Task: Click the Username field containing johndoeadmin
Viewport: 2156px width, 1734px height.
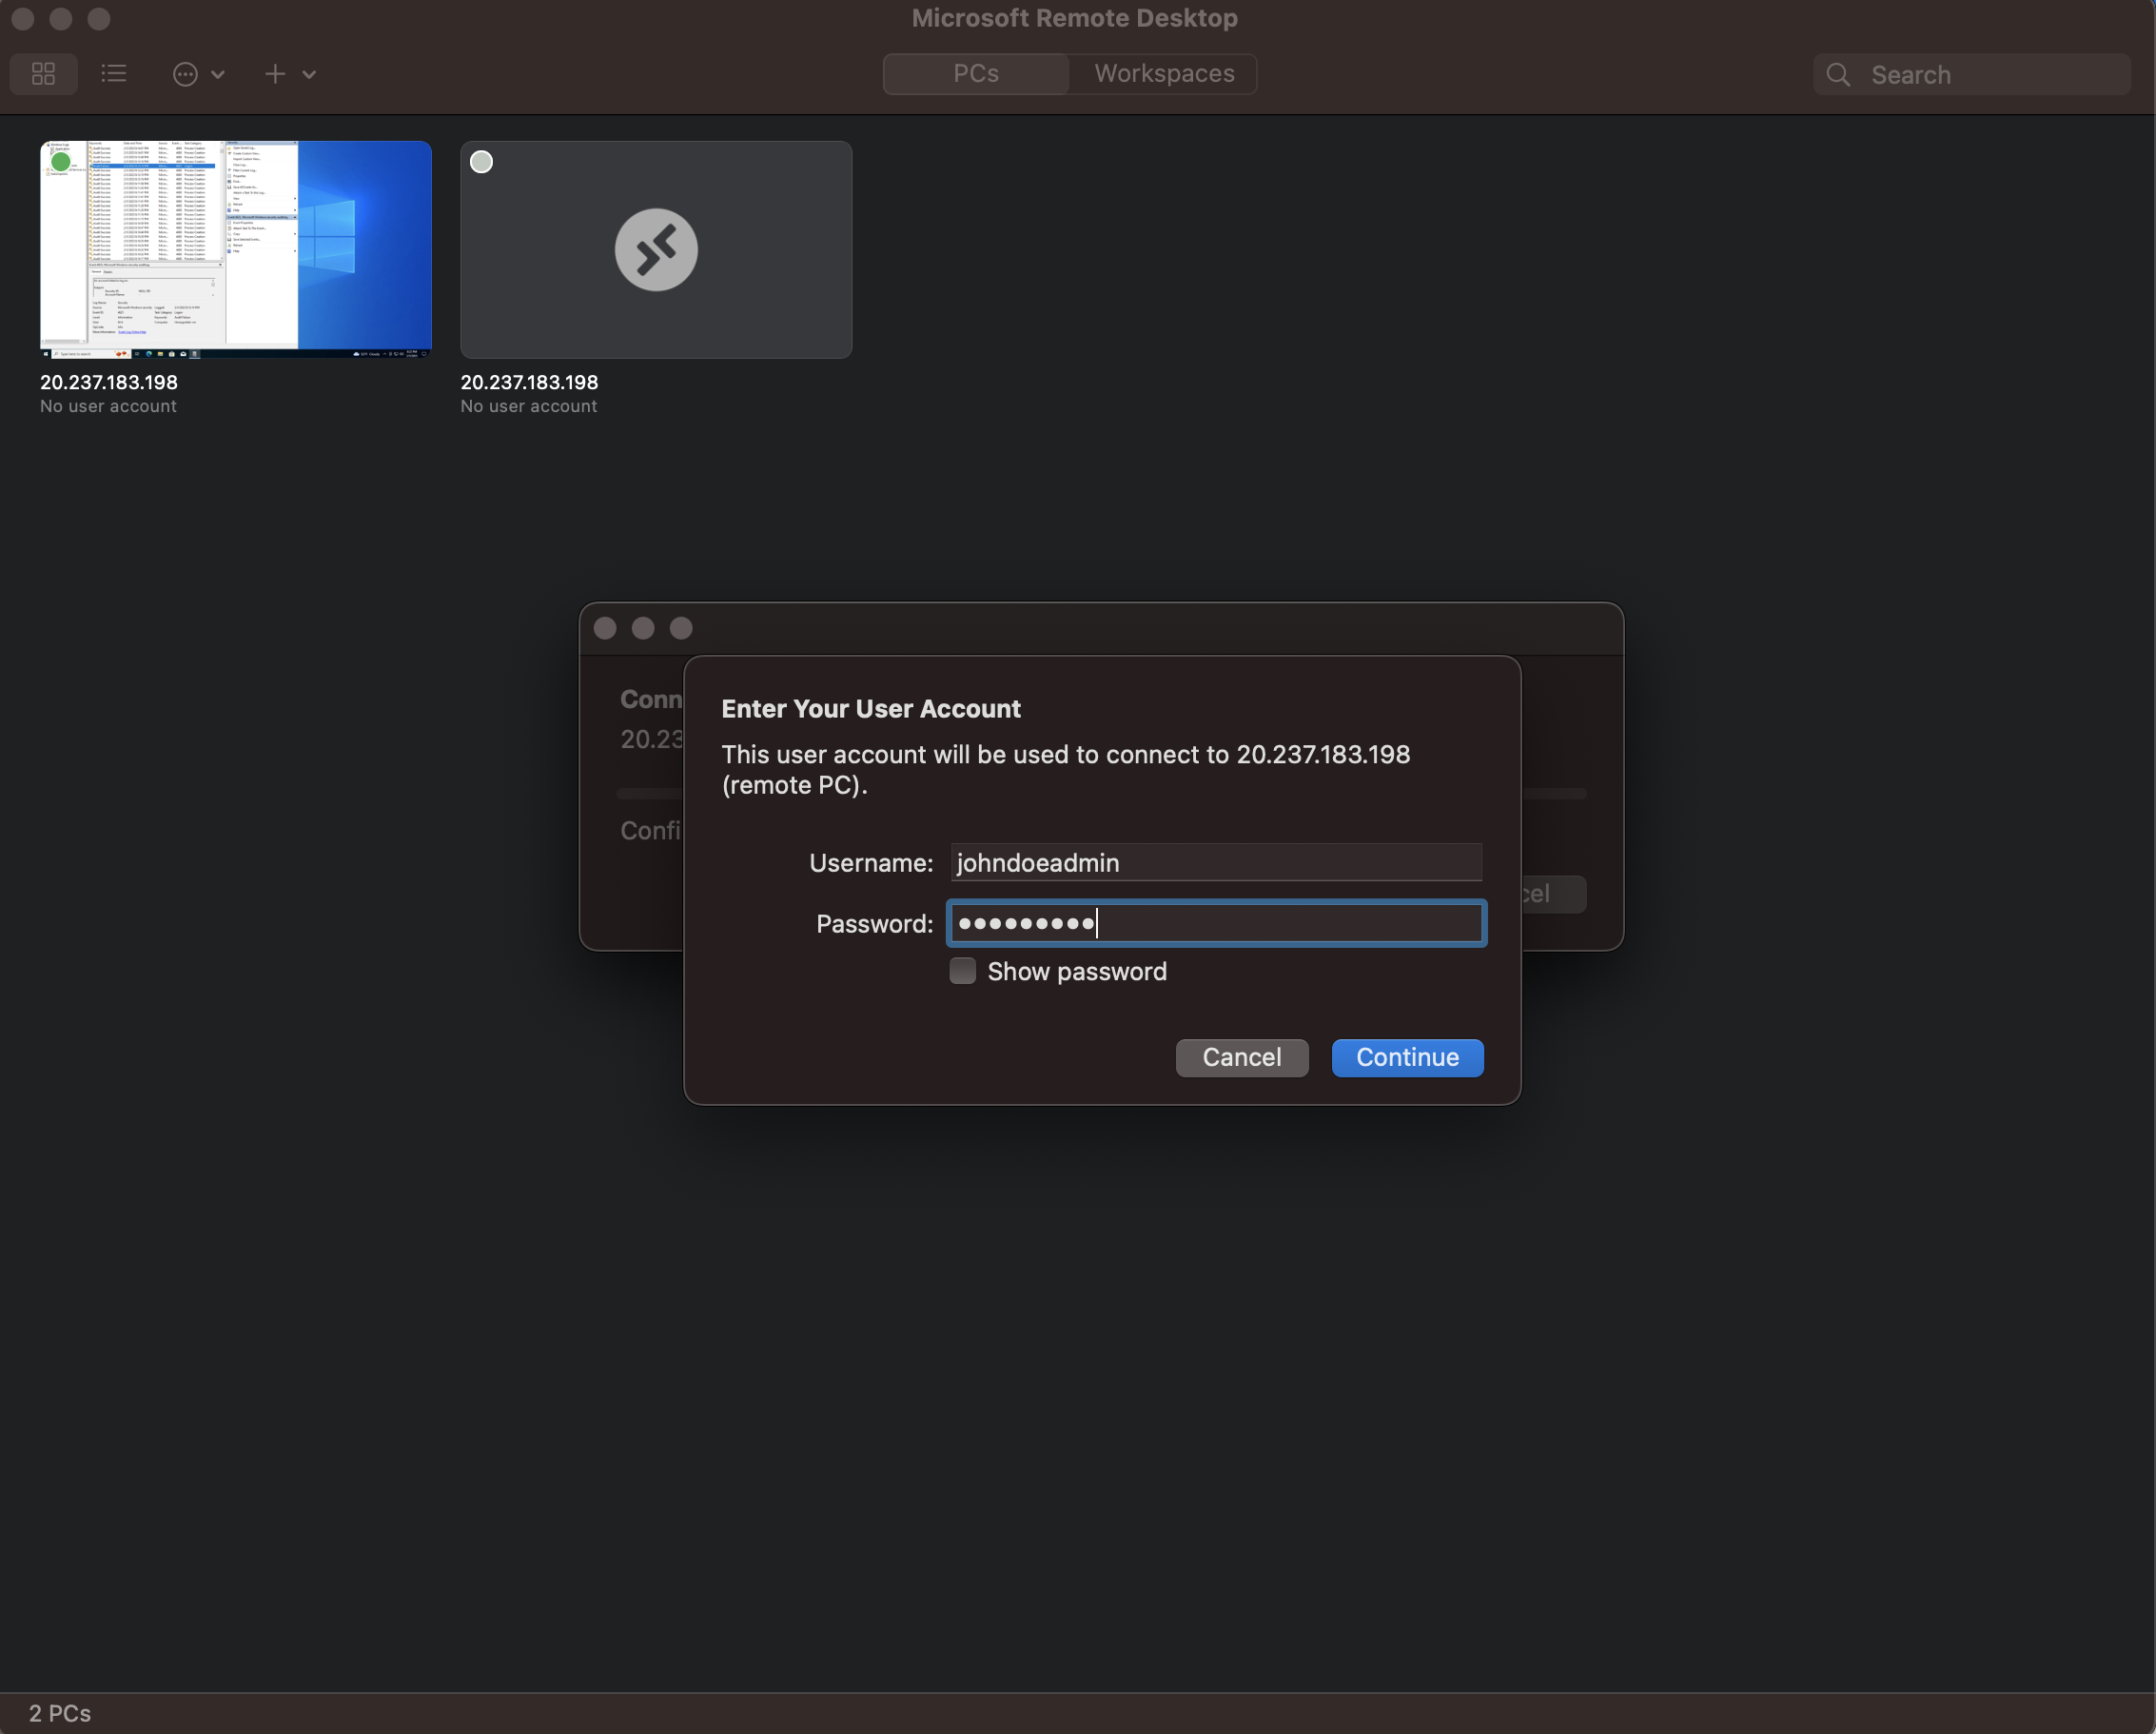Action: coord(1216,862)
